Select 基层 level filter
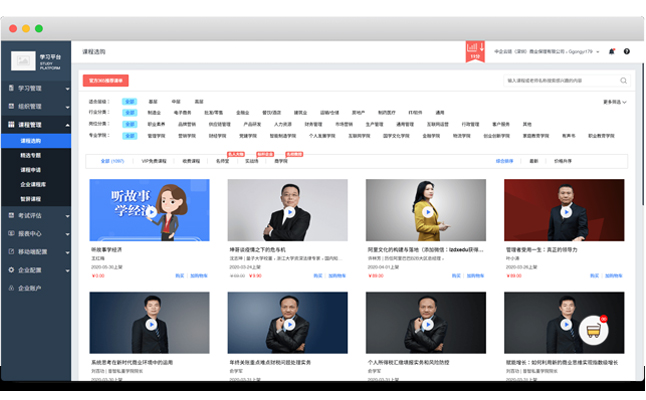Image resolution: width=646 pixels, height=400 pixels. pyautogui.click(x=153, y=101)
